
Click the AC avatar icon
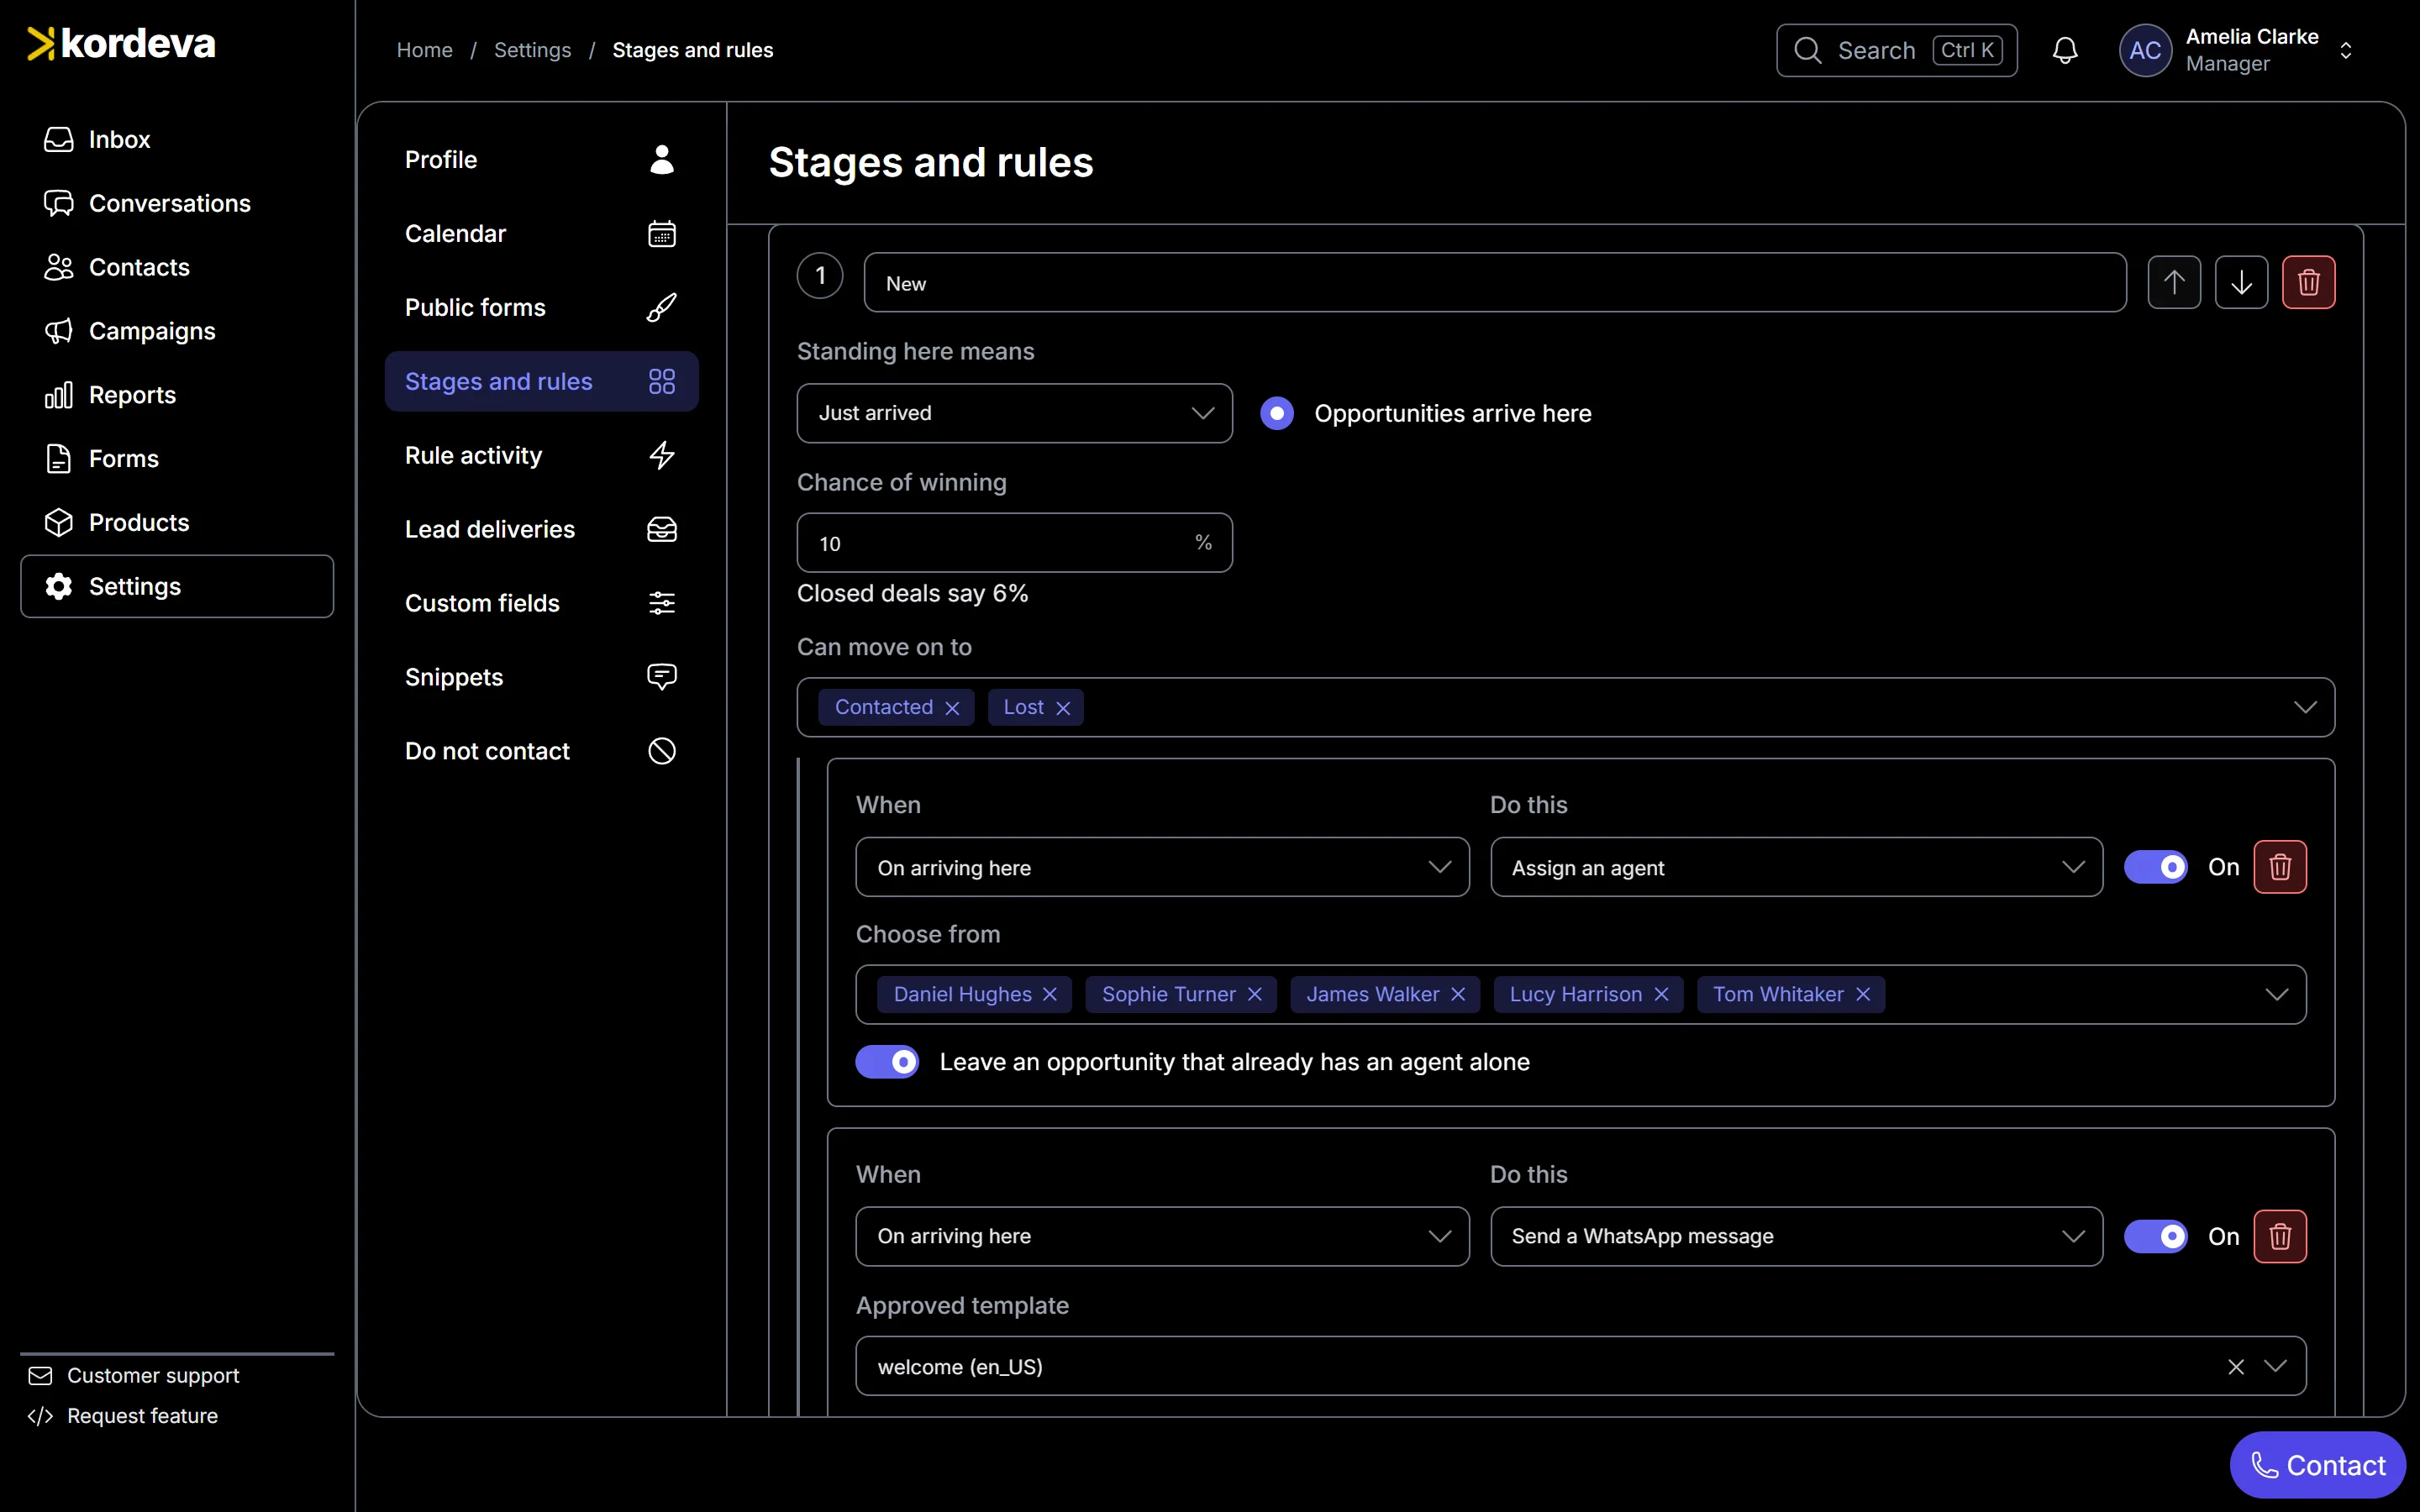click(2145, 50)
